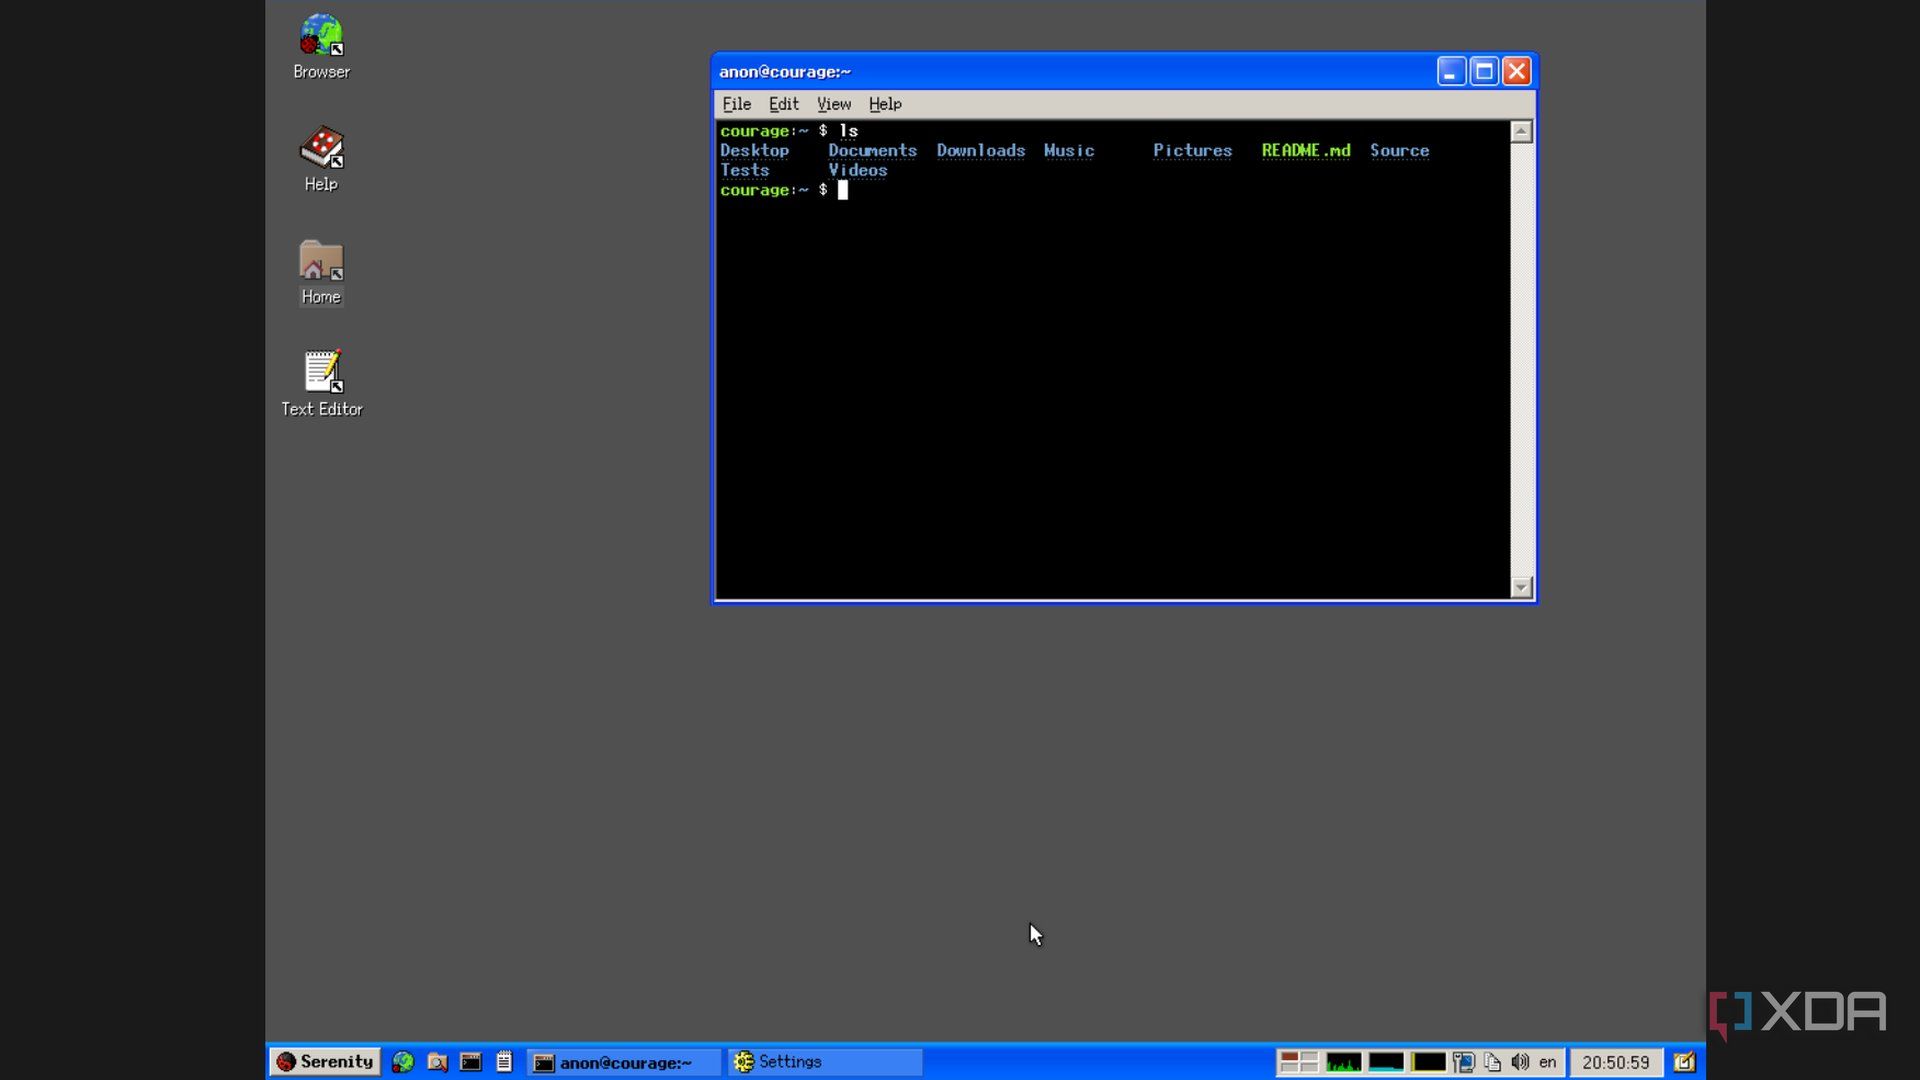This screenshot has height=1080, width=1920.
Task: Click the browser quick-launch icon in taskbar
Action: (x=403, y=1062)
